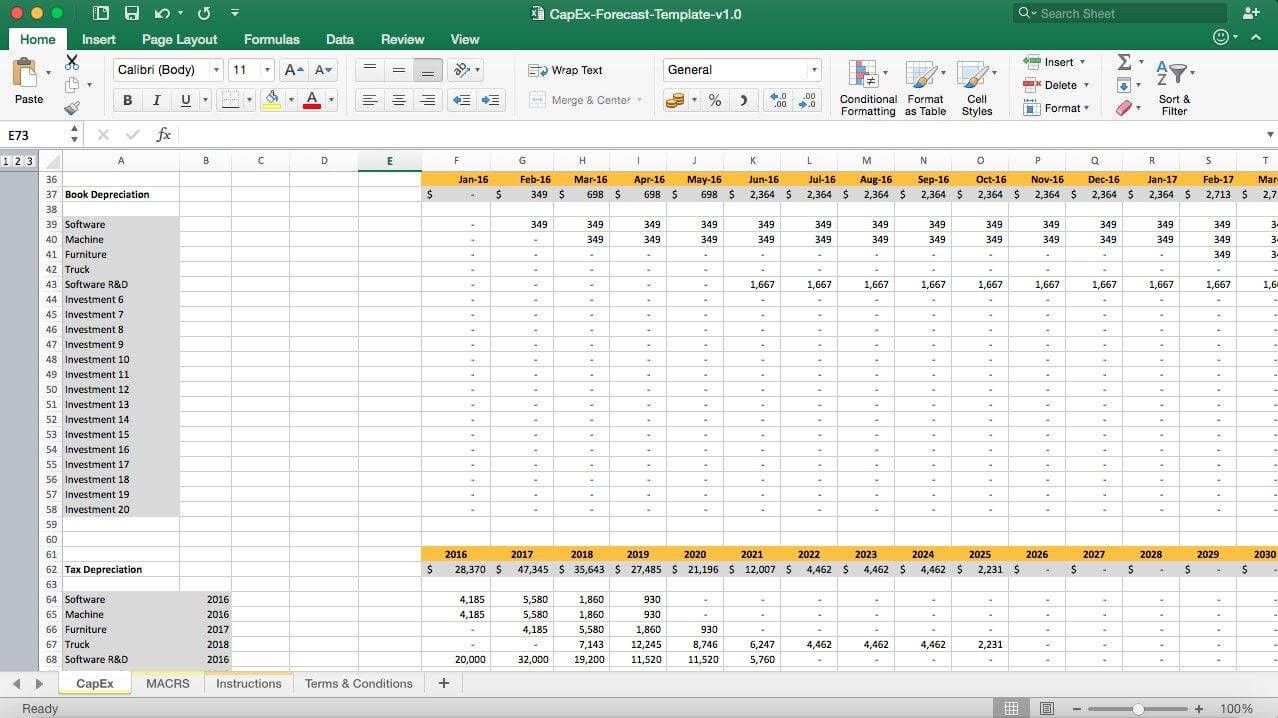
Task: Apply comma style number format
Action: pyautogui.click(x=743, y=100)
